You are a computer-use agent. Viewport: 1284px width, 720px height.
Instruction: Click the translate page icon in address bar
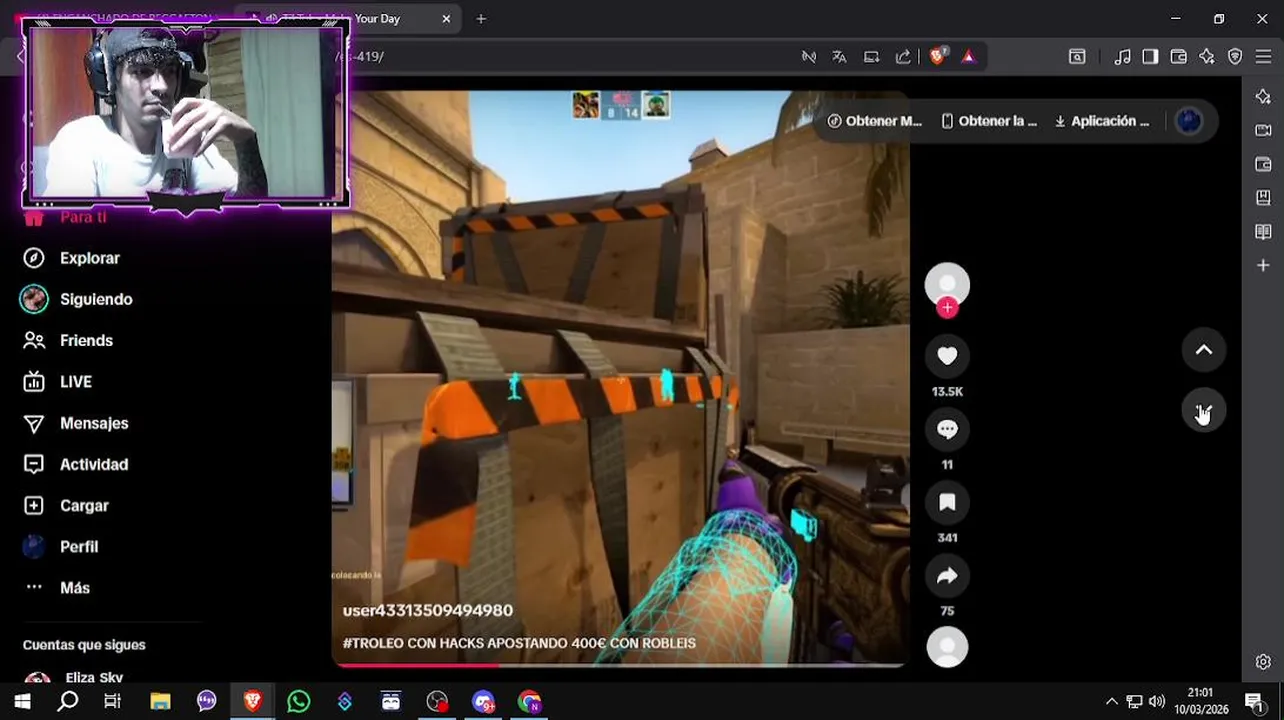click(839, 57)
